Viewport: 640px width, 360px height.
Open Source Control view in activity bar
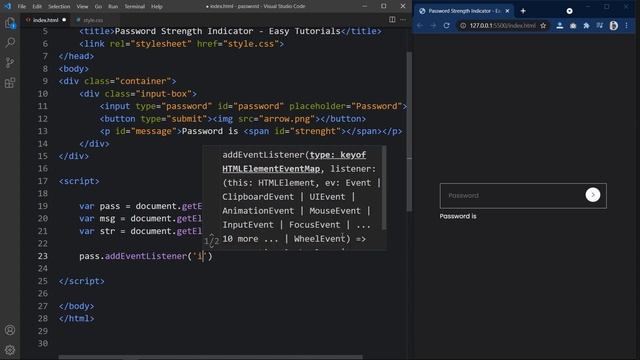[x=10, y=62]
